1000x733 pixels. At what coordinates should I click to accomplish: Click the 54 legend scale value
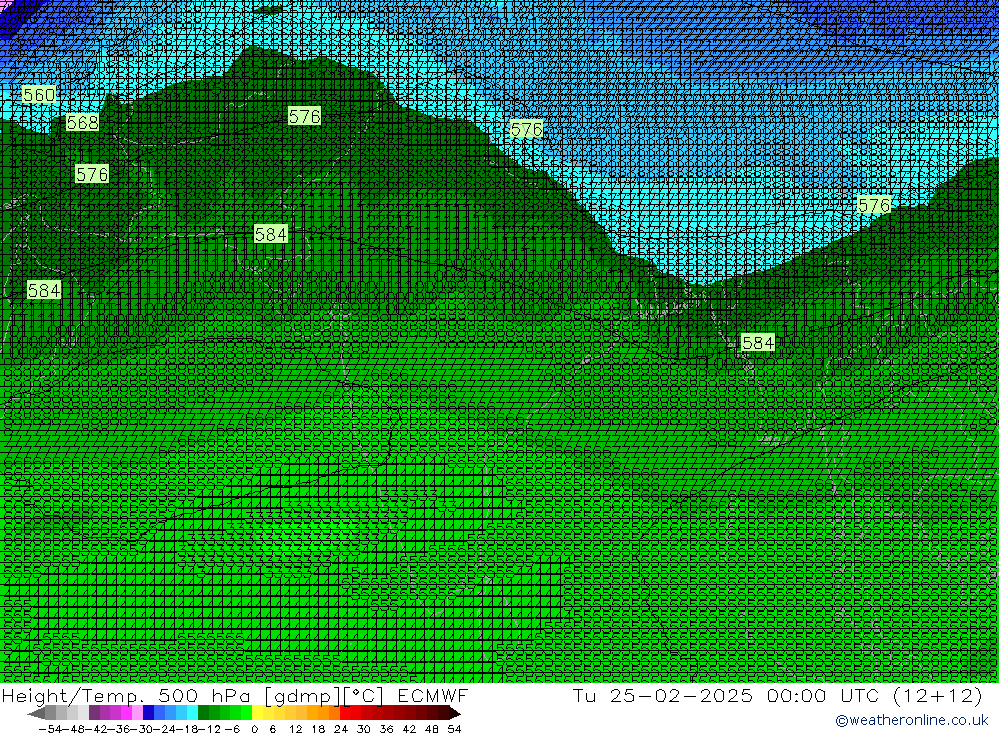pyautogui.click(x=454, y=729)
